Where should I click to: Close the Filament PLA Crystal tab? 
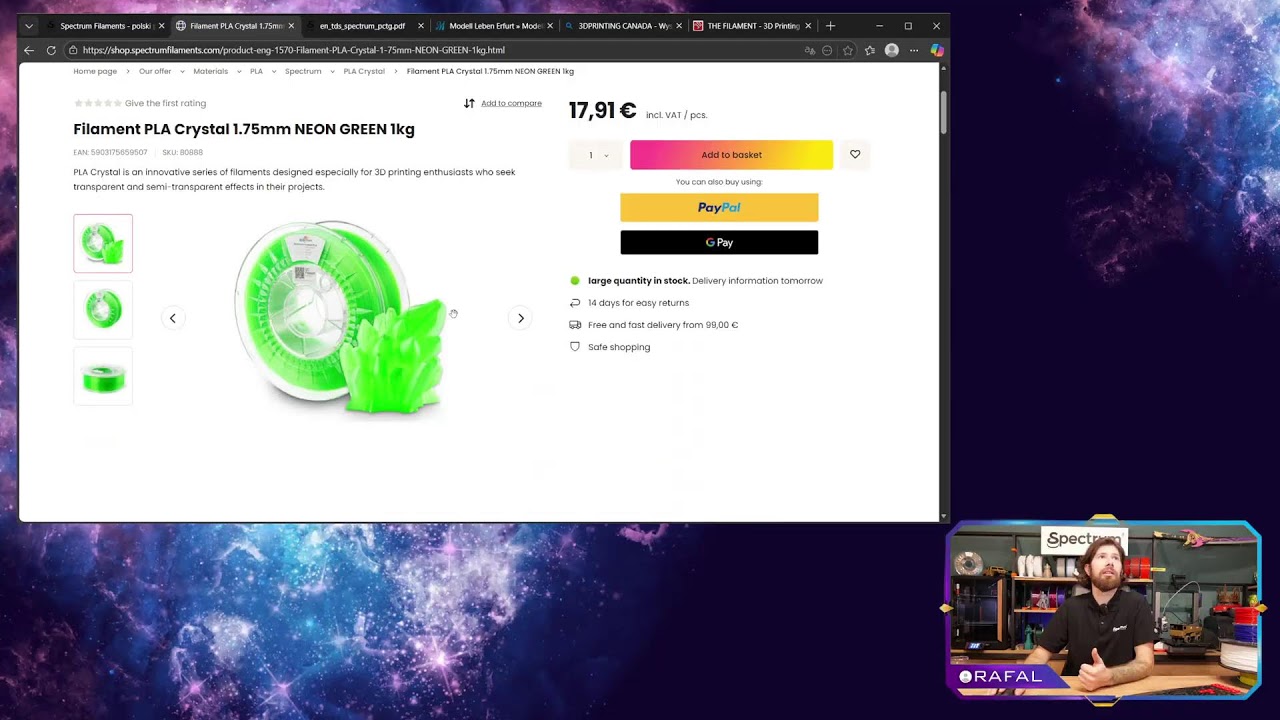pos(291,26)
